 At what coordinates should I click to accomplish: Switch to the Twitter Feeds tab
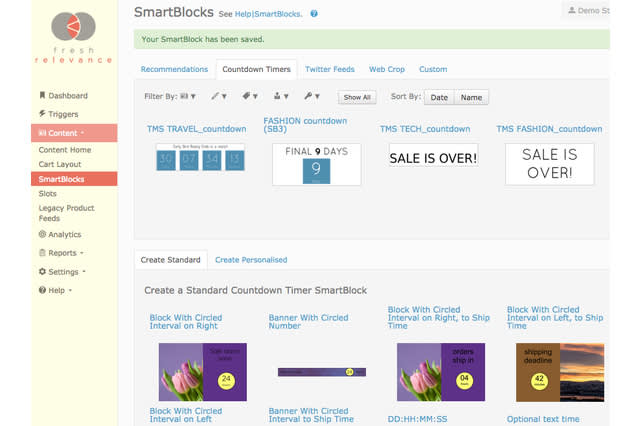tap(329, 69)
